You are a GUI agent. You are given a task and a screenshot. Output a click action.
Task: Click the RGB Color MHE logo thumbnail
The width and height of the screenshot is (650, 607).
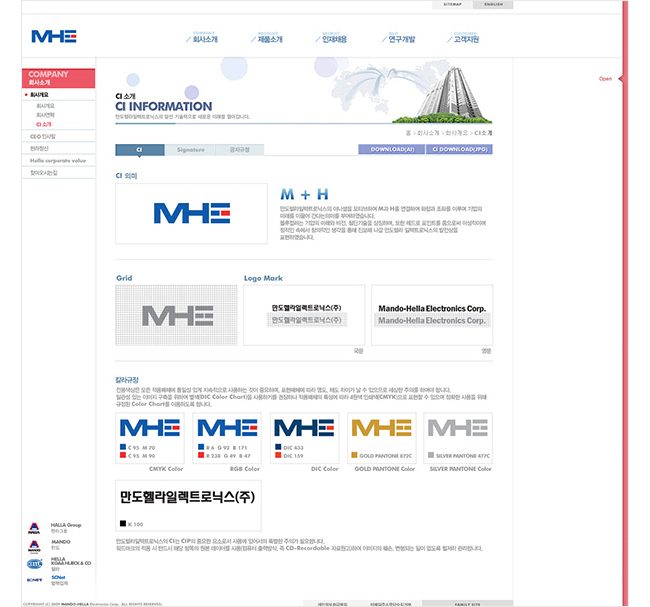coord(227,427)
